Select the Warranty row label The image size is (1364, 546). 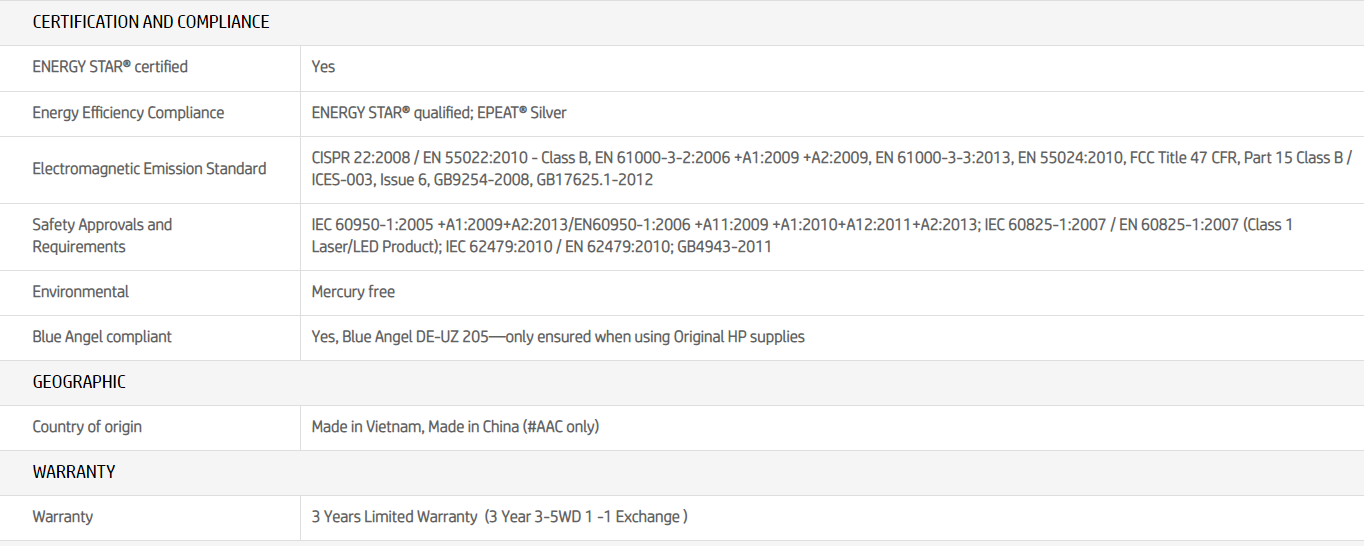point(63,517)
